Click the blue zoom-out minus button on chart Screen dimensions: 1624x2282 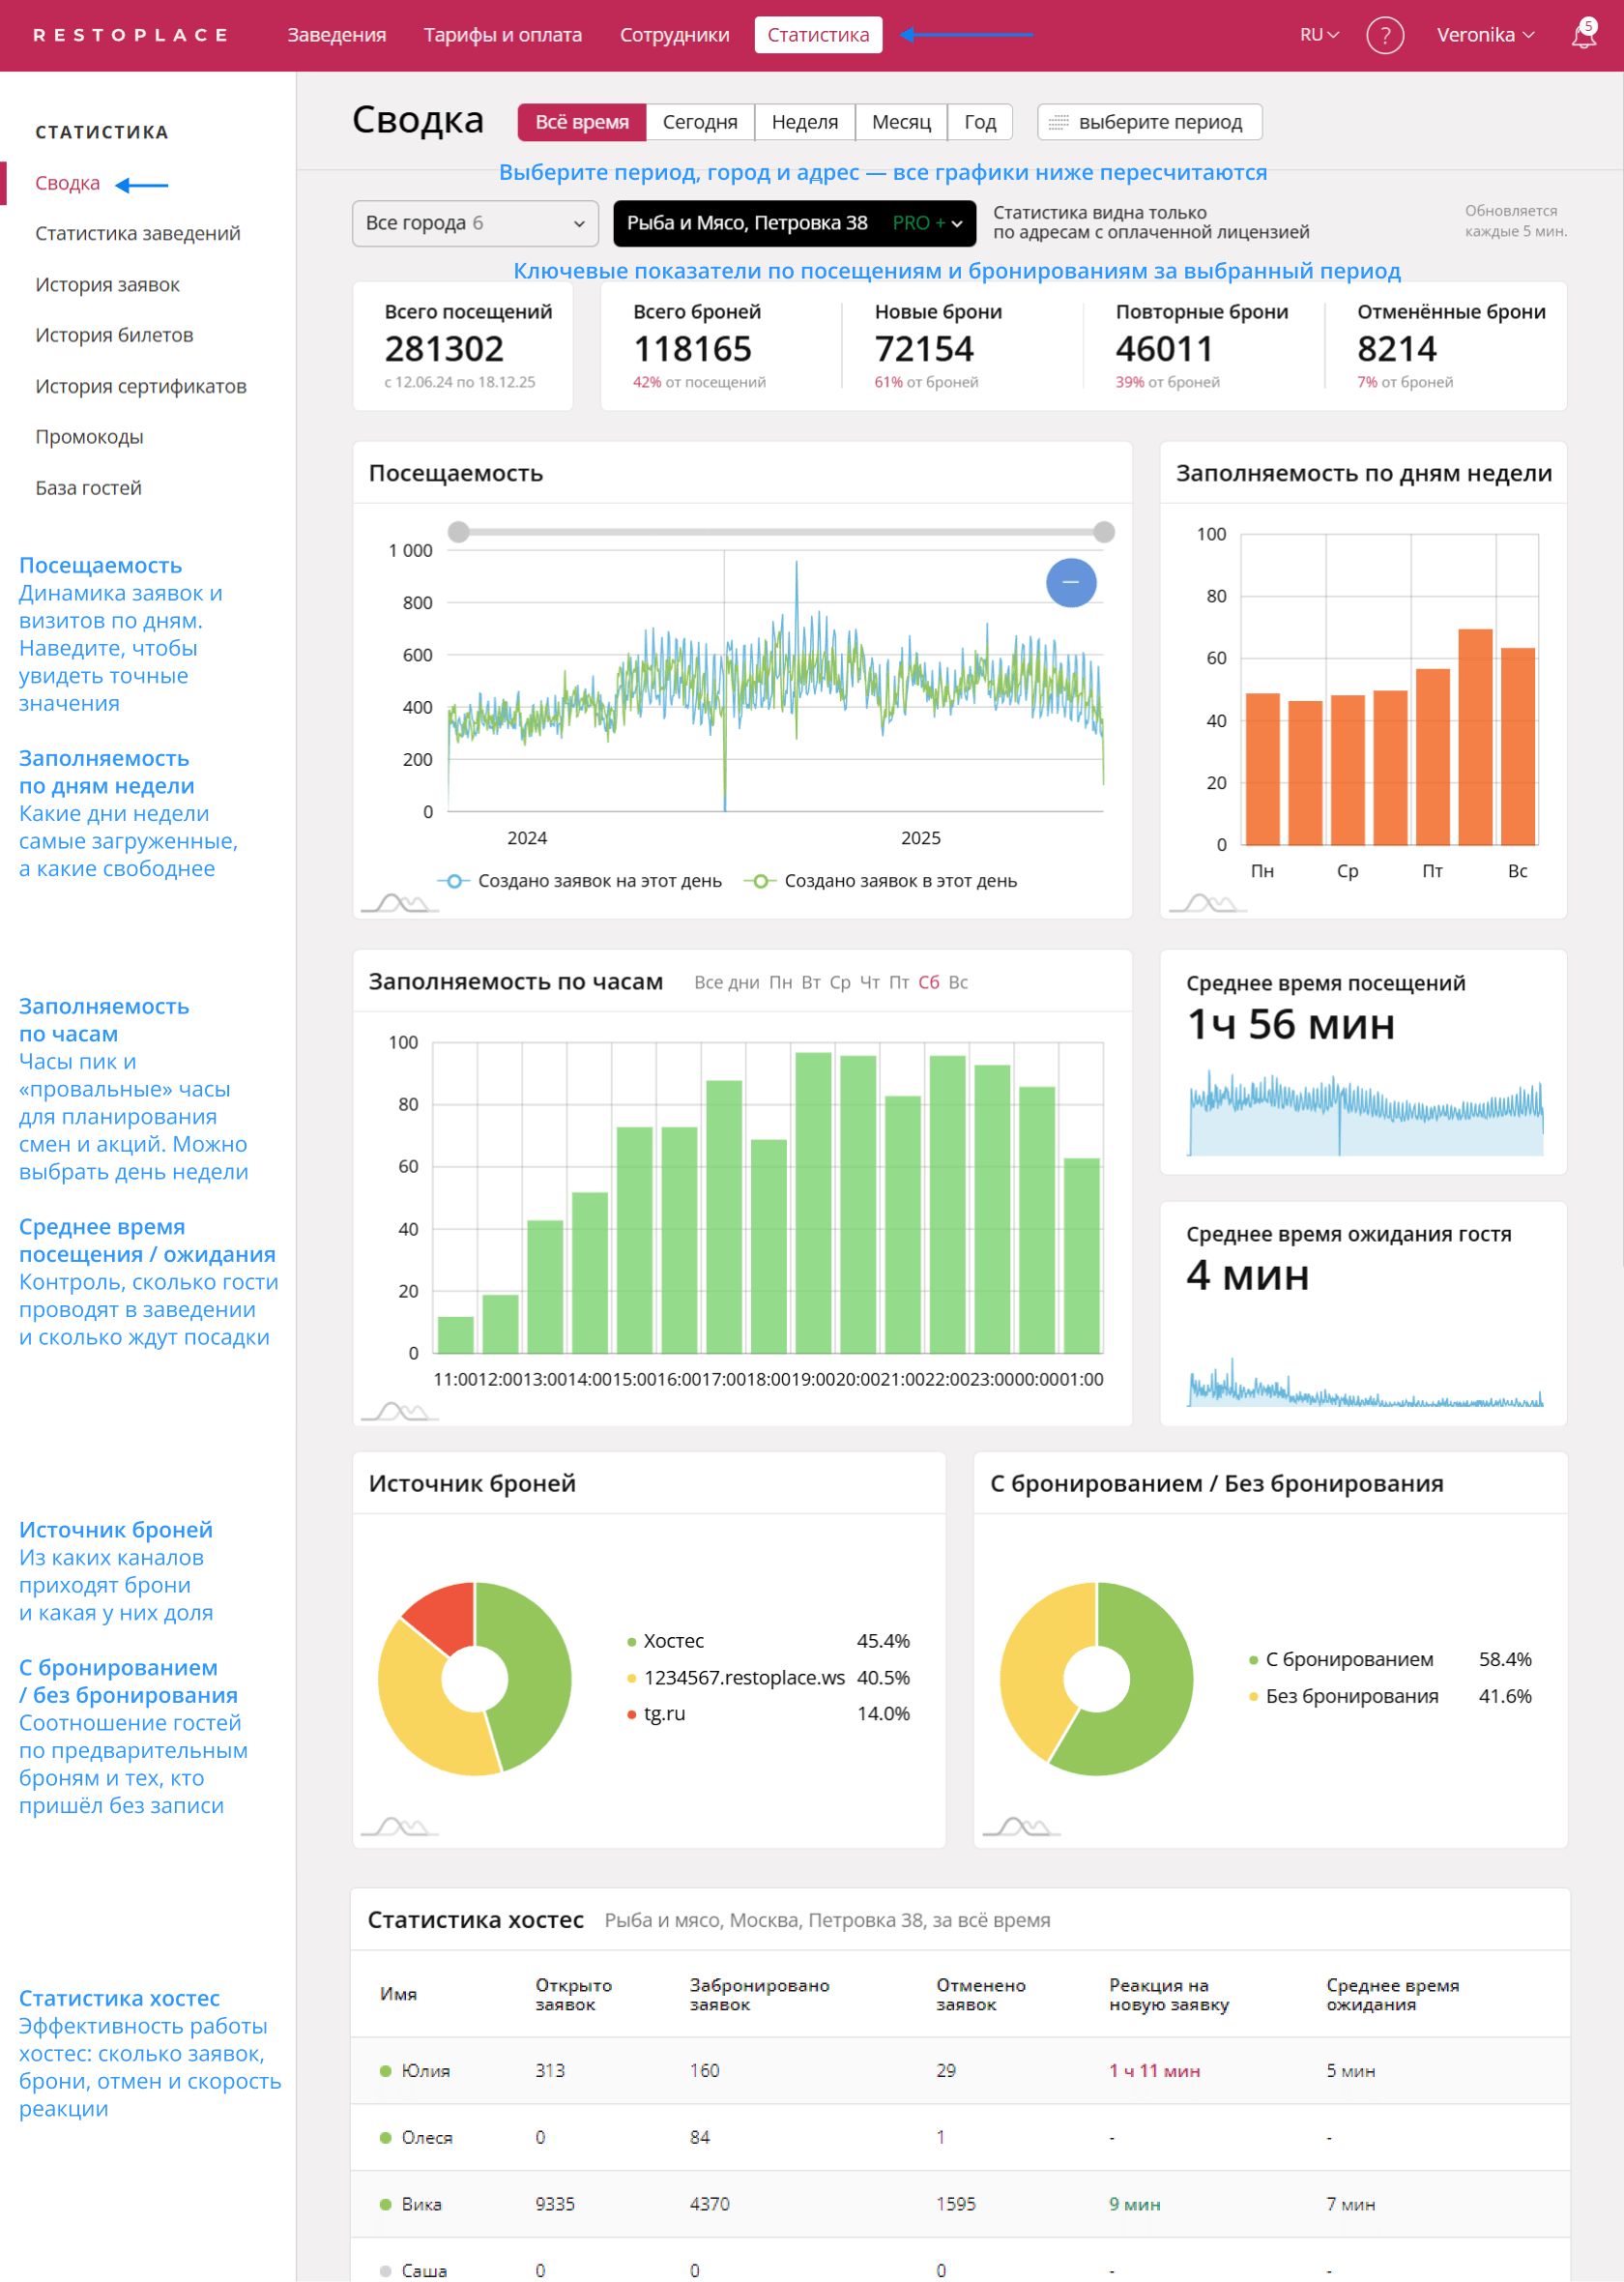point(1070,583)
